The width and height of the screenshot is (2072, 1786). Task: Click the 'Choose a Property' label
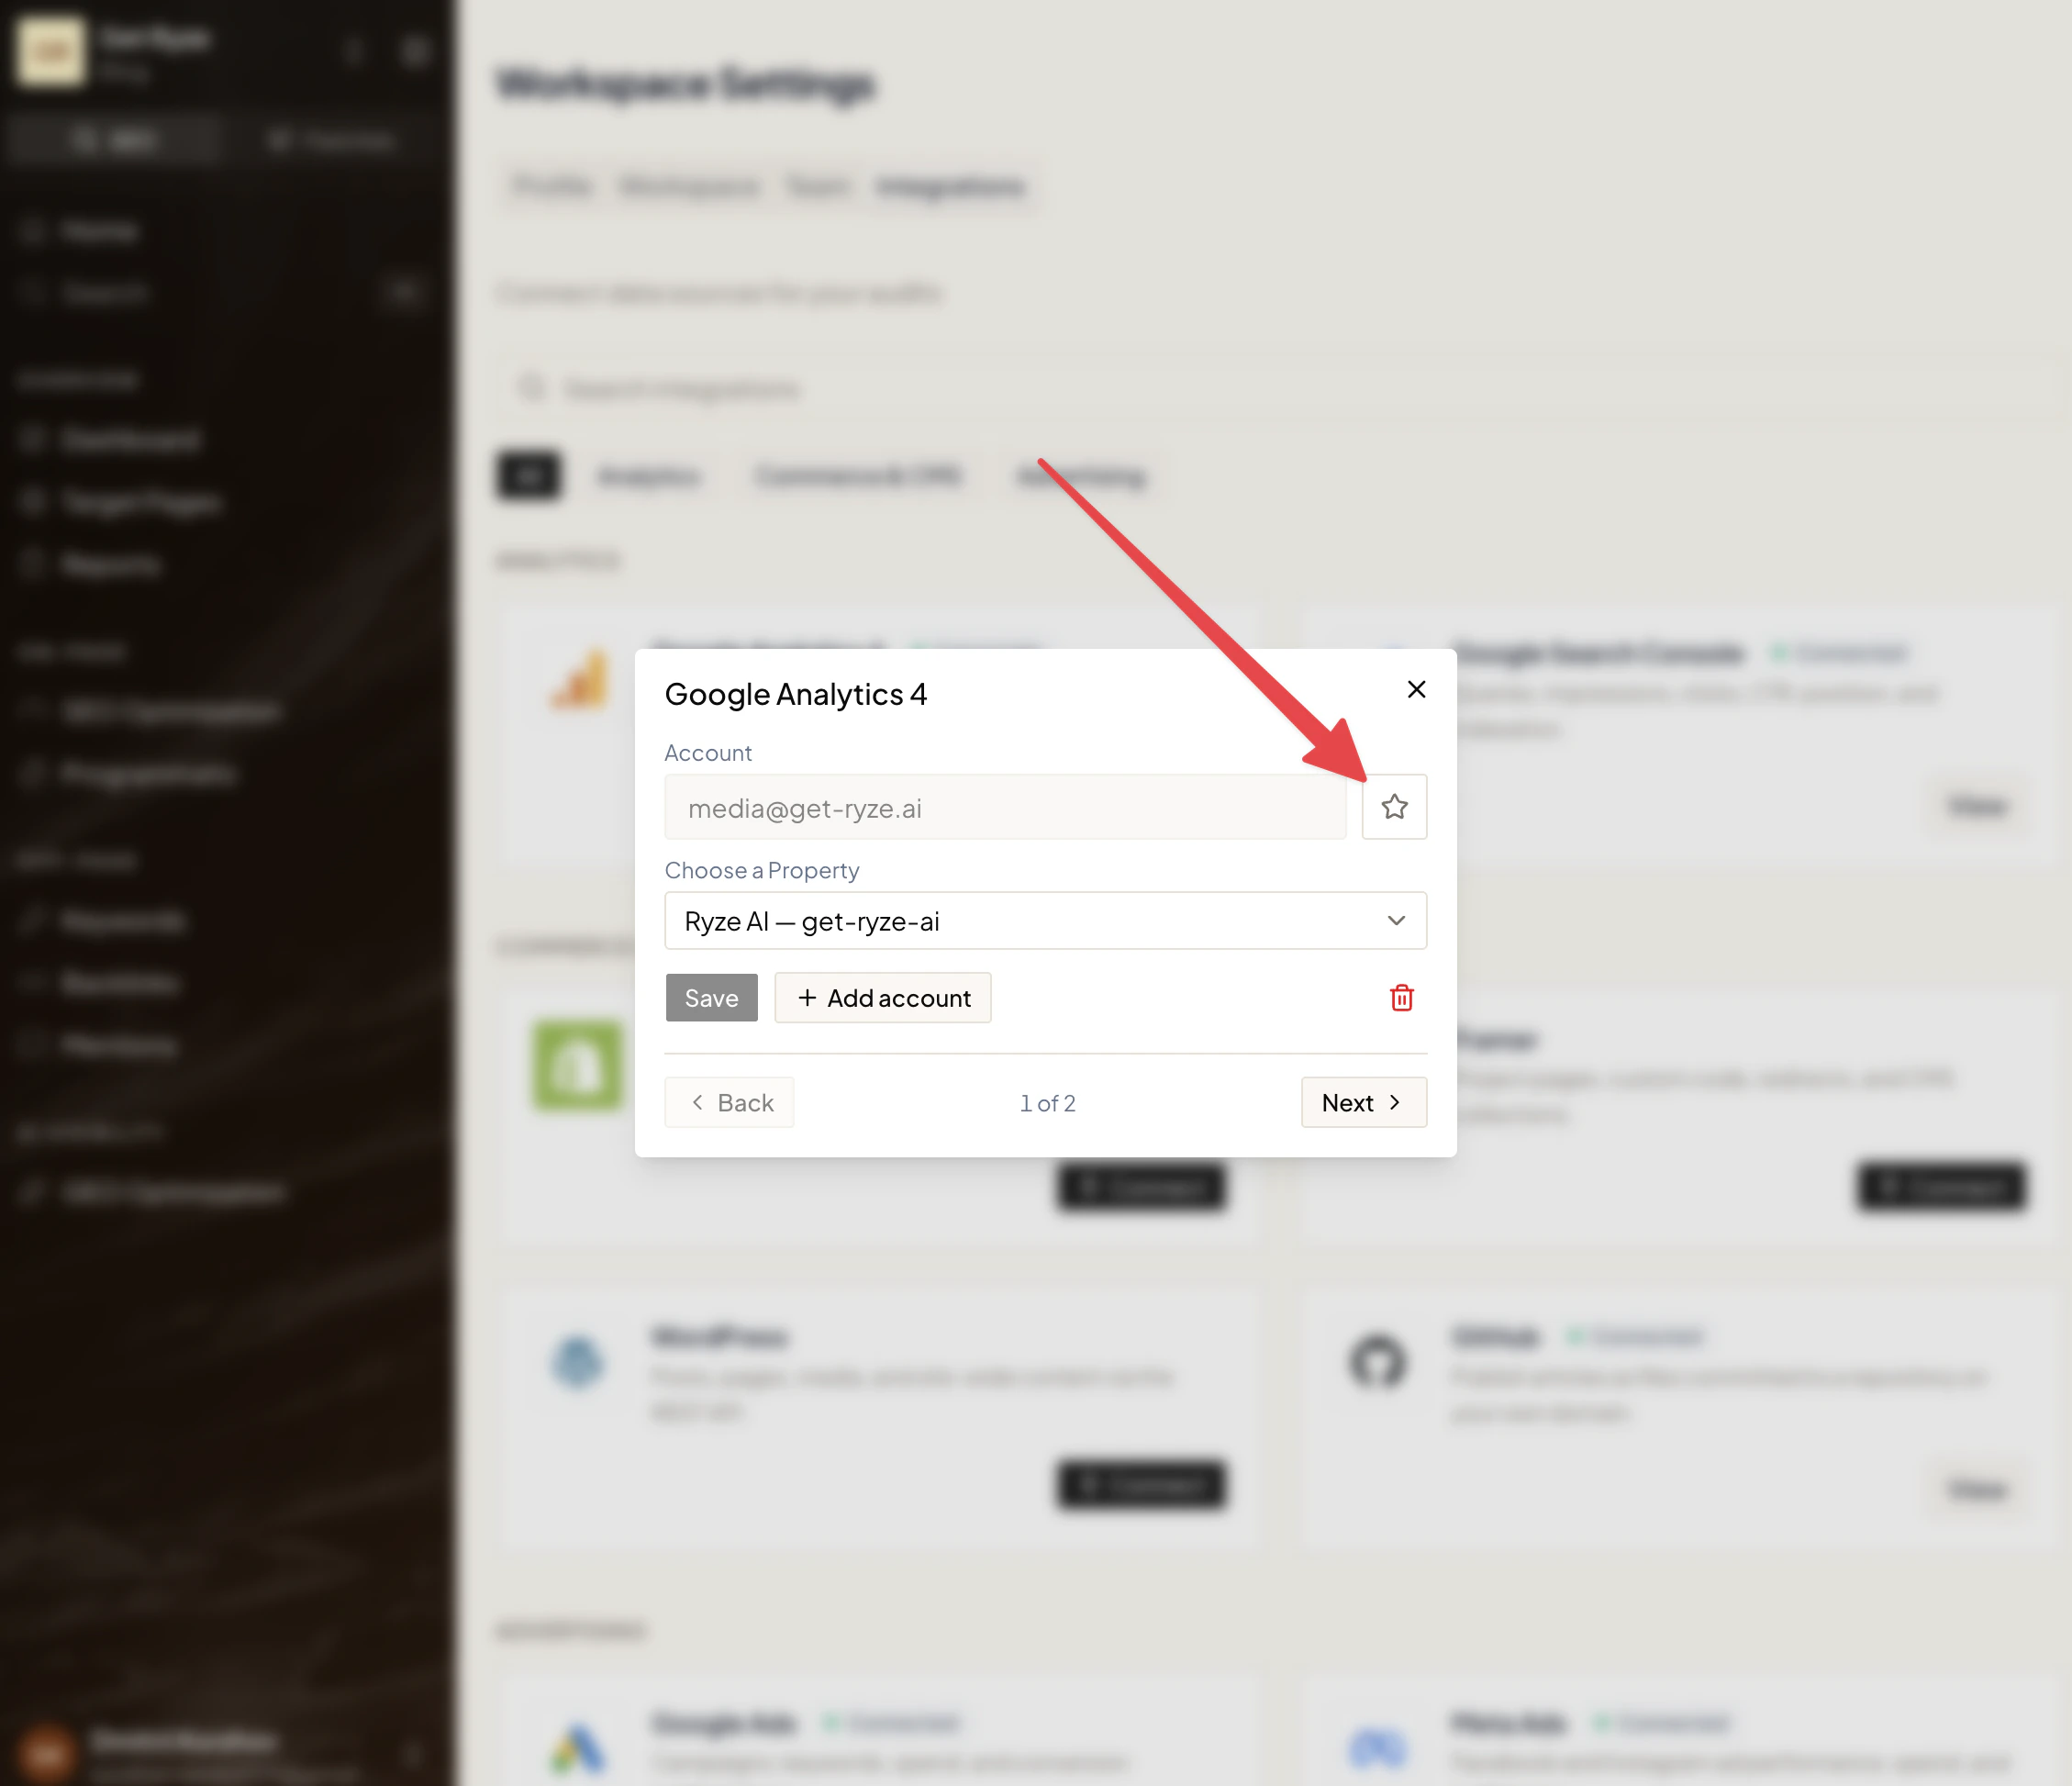[761, 870]
